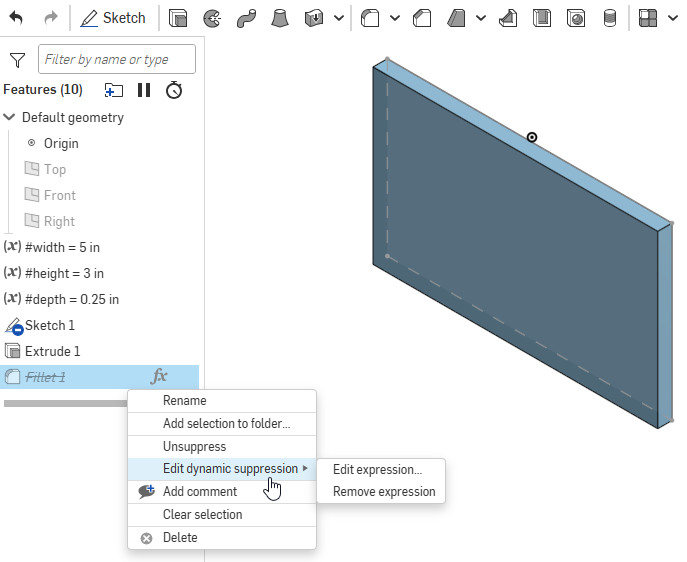Click the Filter by name or type field
687x562 pixels.
click(x=117, y=60)
